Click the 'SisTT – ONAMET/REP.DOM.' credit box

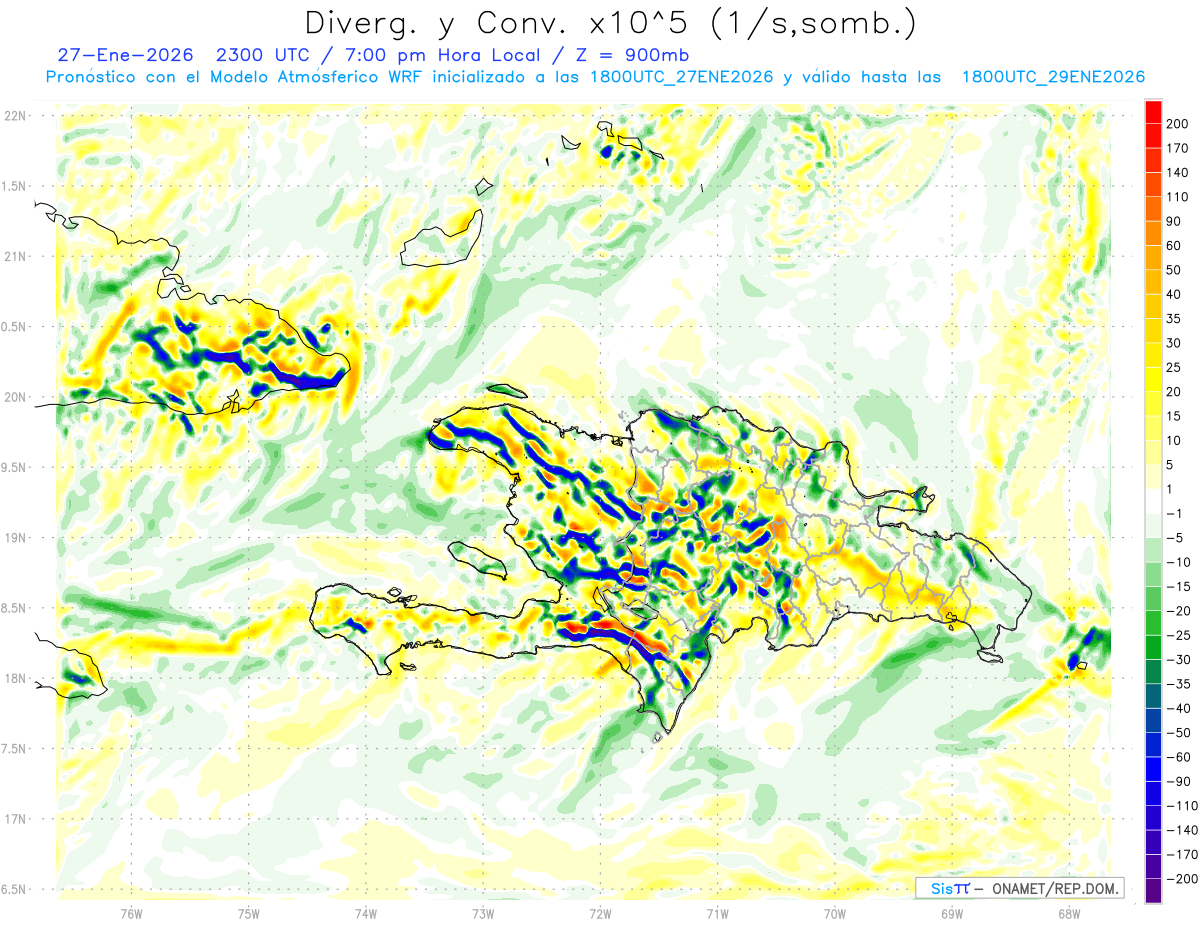[x=1019, y=888]
